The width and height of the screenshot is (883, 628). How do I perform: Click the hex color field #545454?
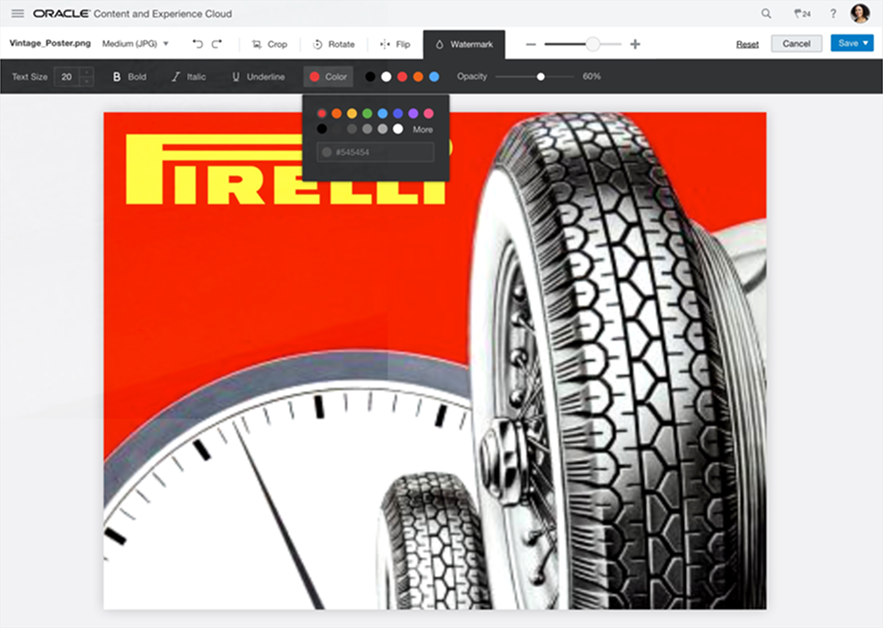tap(376, 152)
